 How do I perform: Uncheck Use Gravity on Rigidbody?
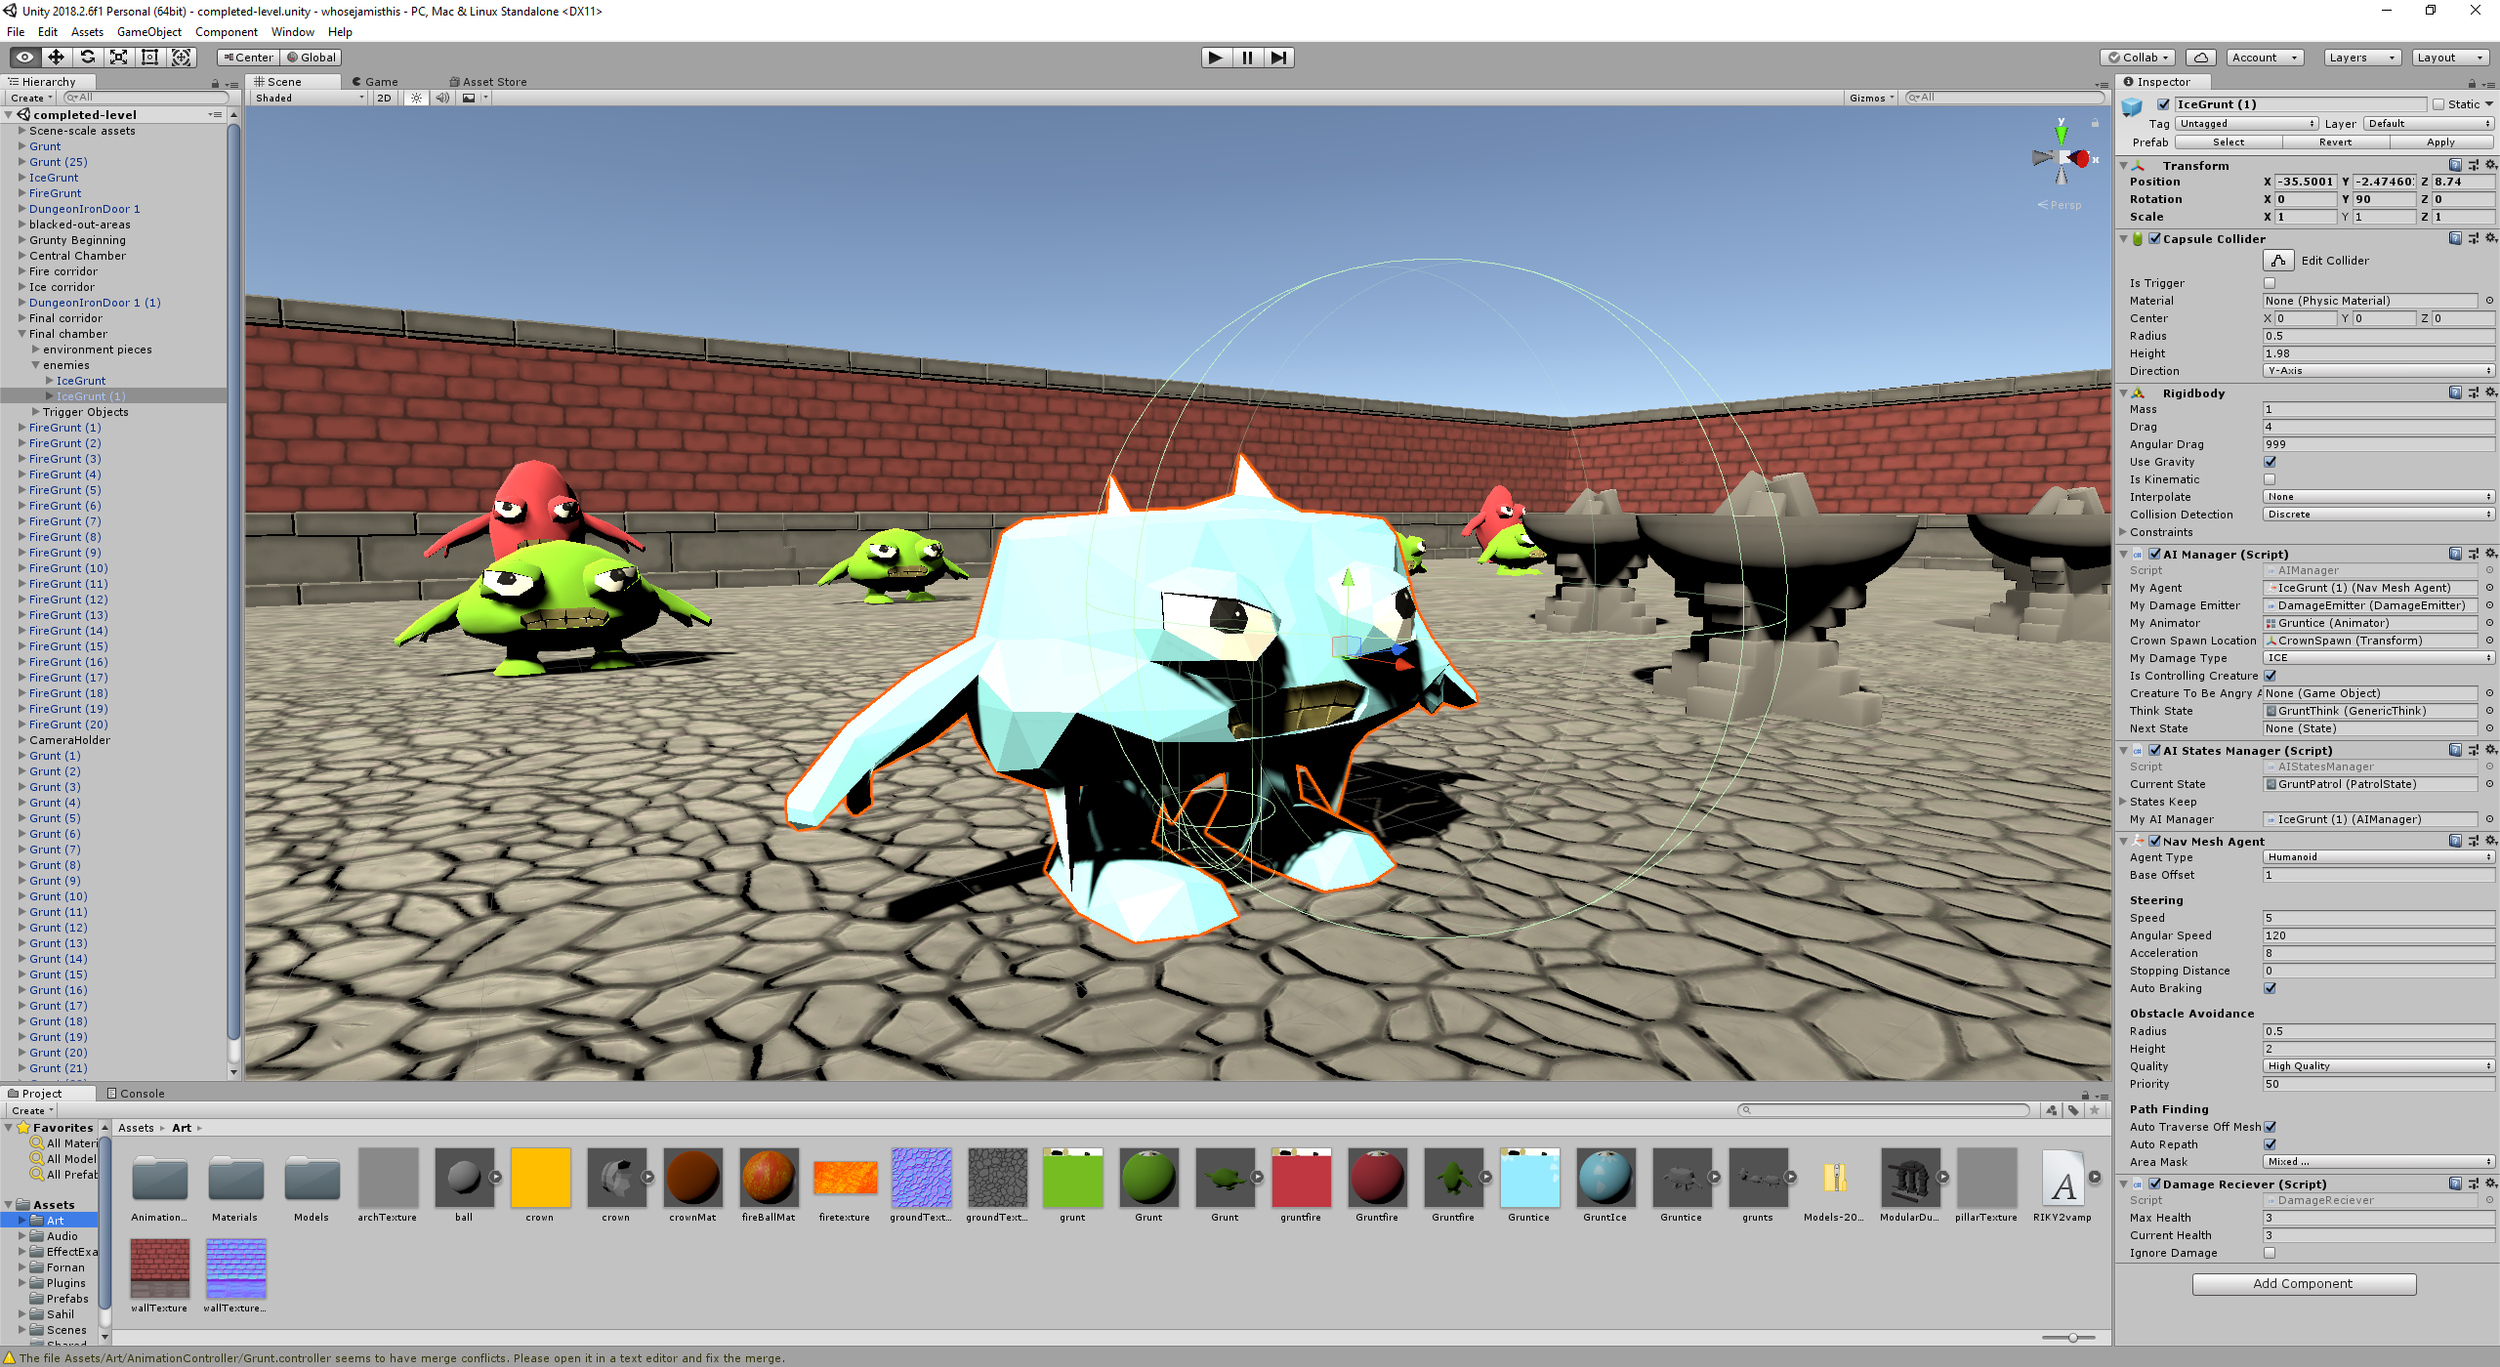coord(2269,462)
